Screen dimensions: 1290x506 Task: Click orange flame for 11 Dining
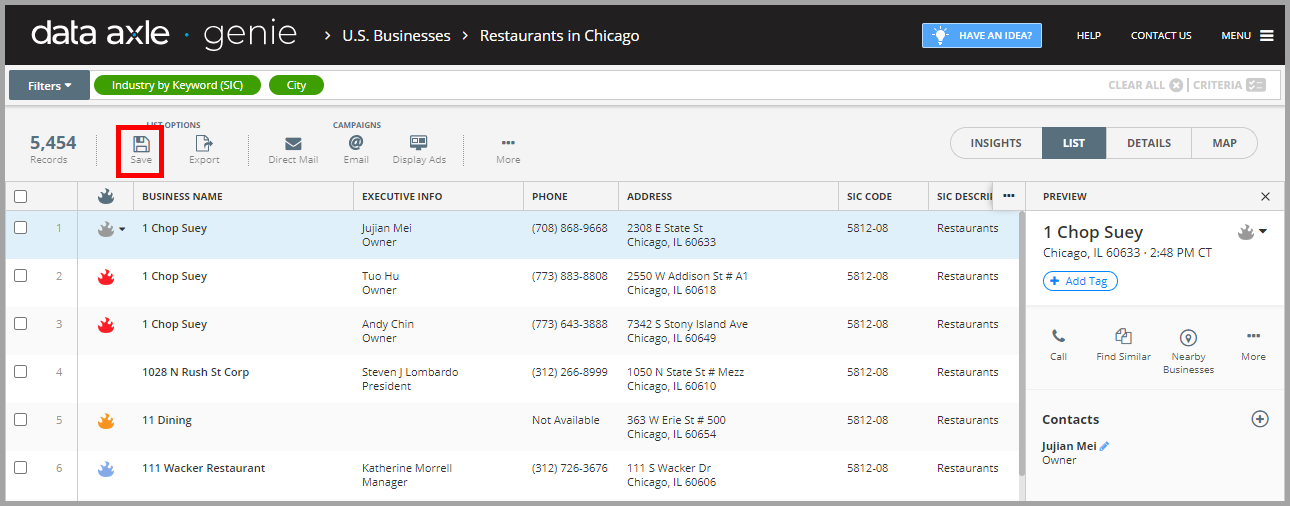pos(106,421)
